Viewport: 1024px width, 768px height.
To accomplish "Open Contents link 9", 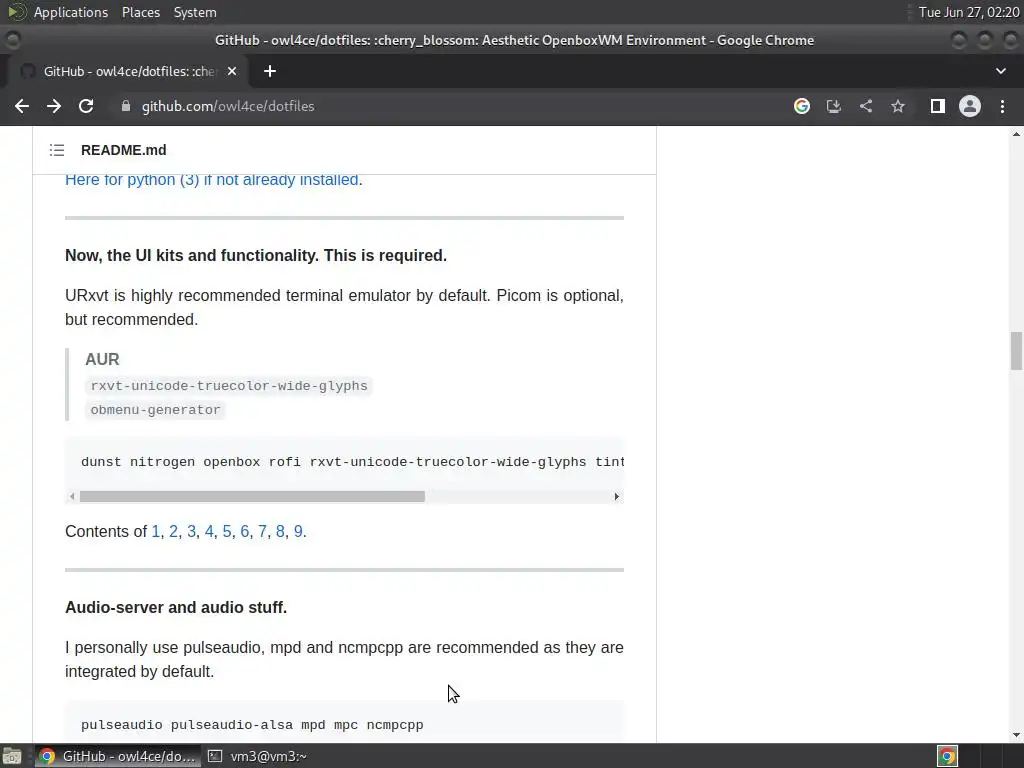I will (298, 532).
